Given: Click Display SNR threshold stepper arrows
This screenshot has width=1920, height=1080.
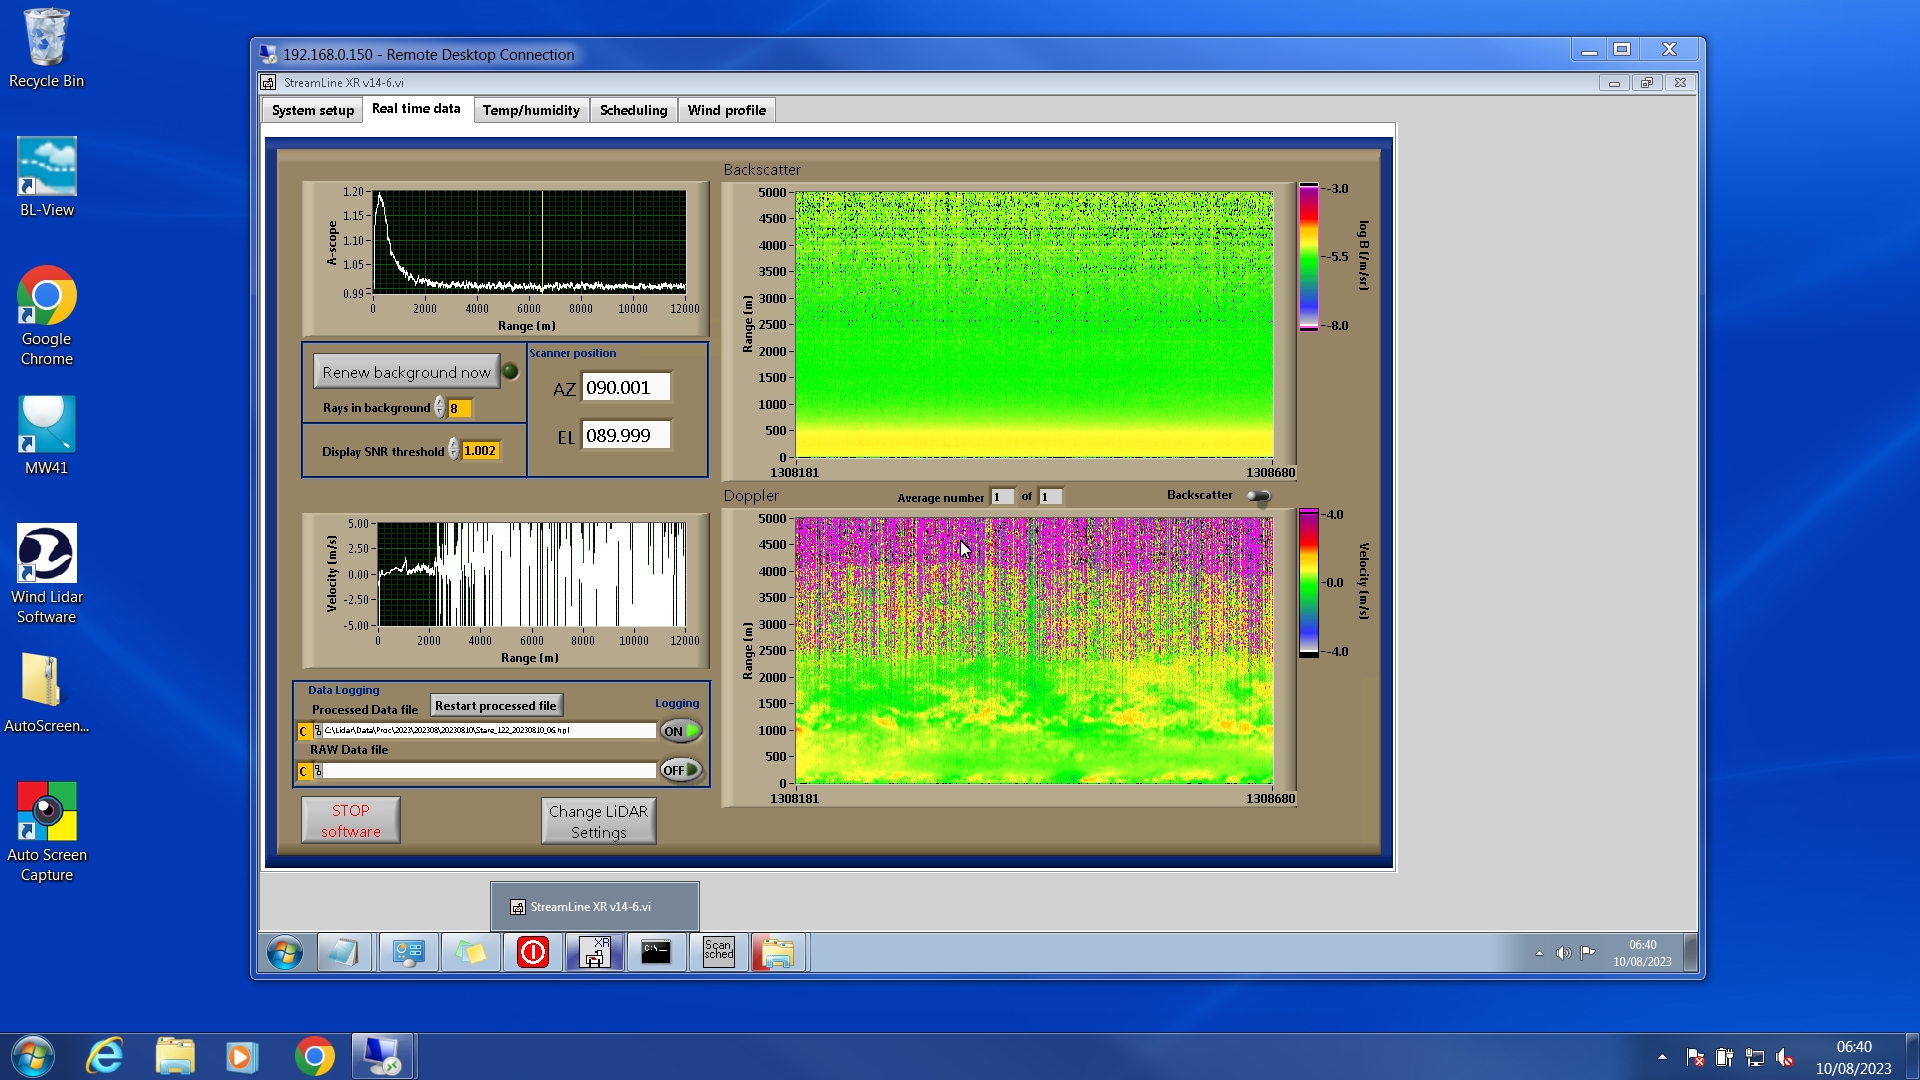Looking at the screenshot, I should 453,451.
